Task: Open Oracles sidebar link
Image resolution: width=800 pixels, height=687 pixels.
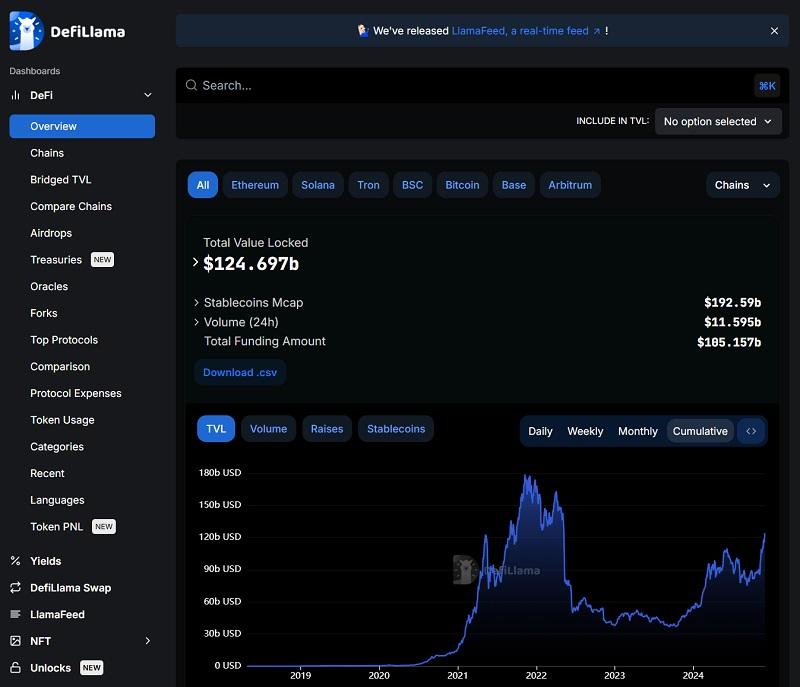Action: pyautogui.click(x=49, y=286)
